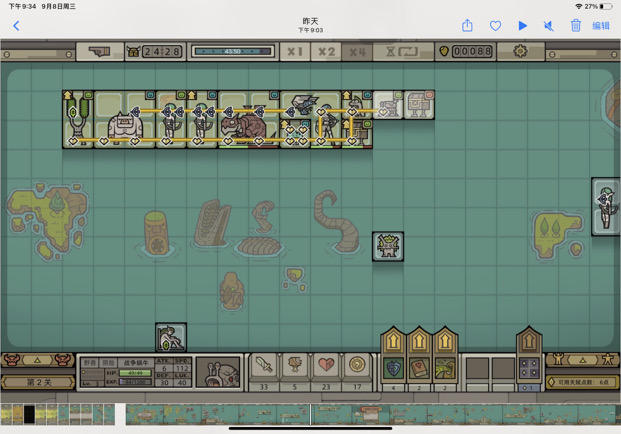621x434 pixels.
Task: Expand the hero panel triangle at bottom right
Action: coord(583,360)
